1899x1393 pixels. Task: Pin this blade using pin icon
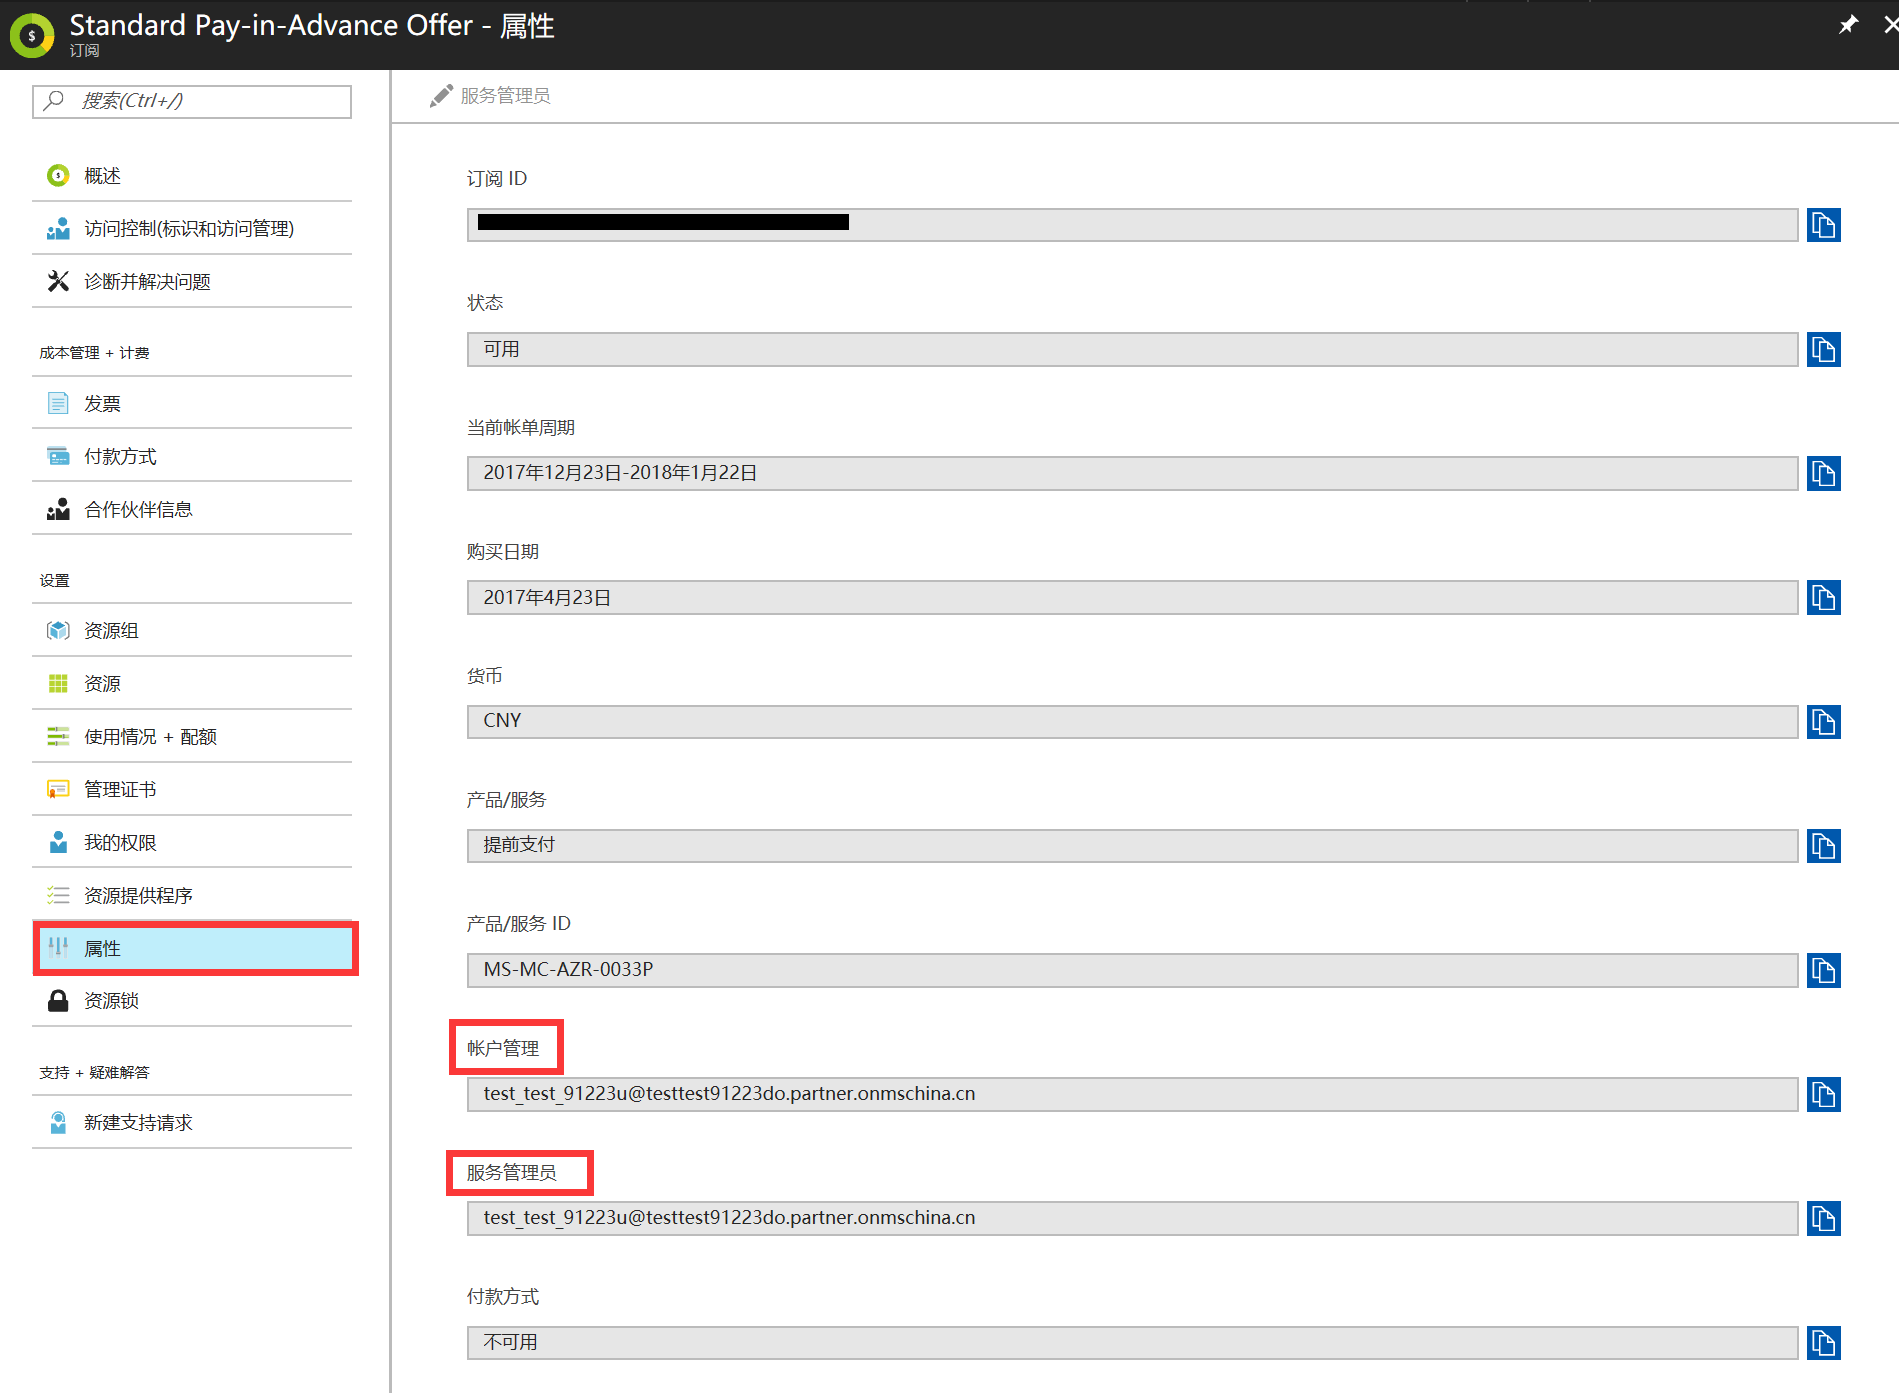click(1848, 25)
